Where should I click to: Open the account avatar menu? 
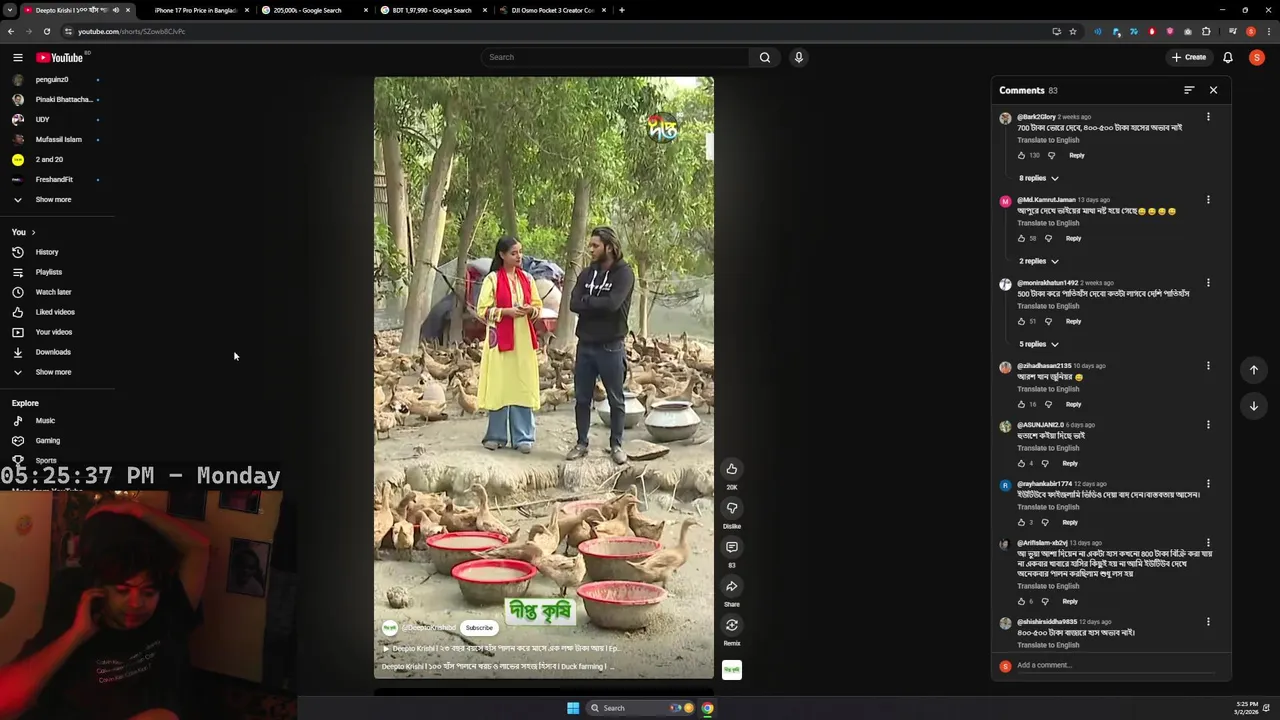coord(1257,58)
